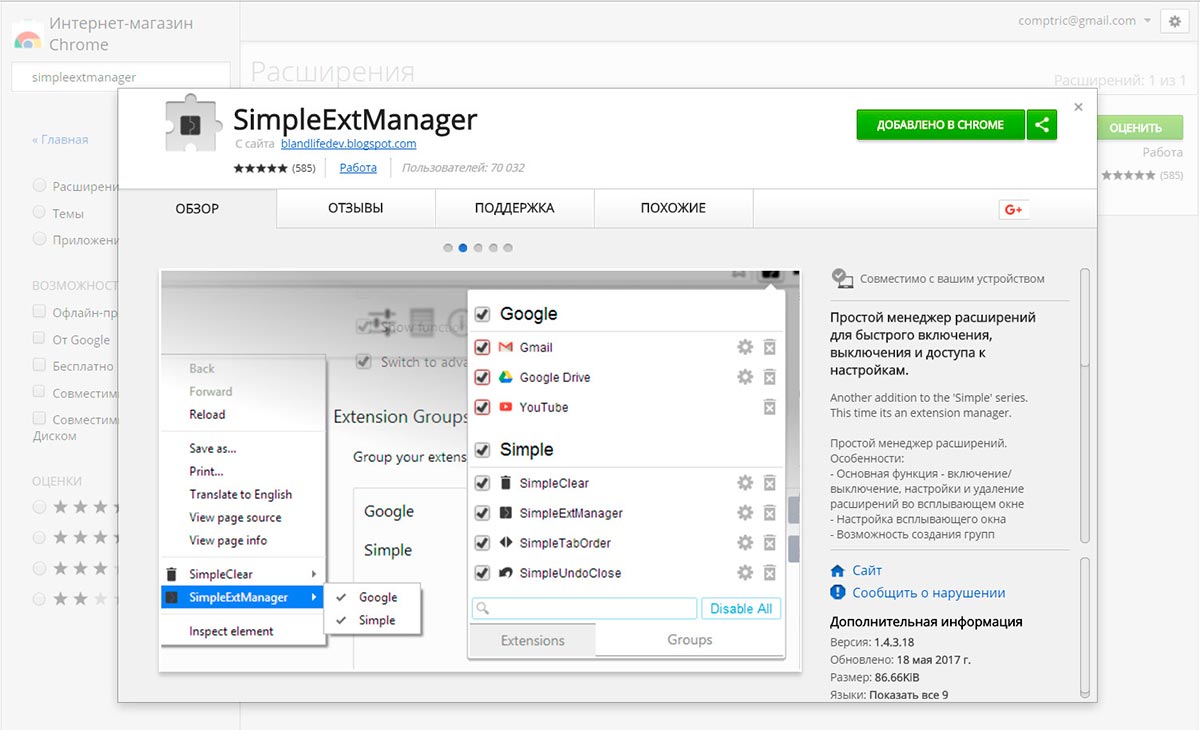The image size is (1200, 730).
Task: Click the Google Drive logo icon
Action: pos(507,377)
